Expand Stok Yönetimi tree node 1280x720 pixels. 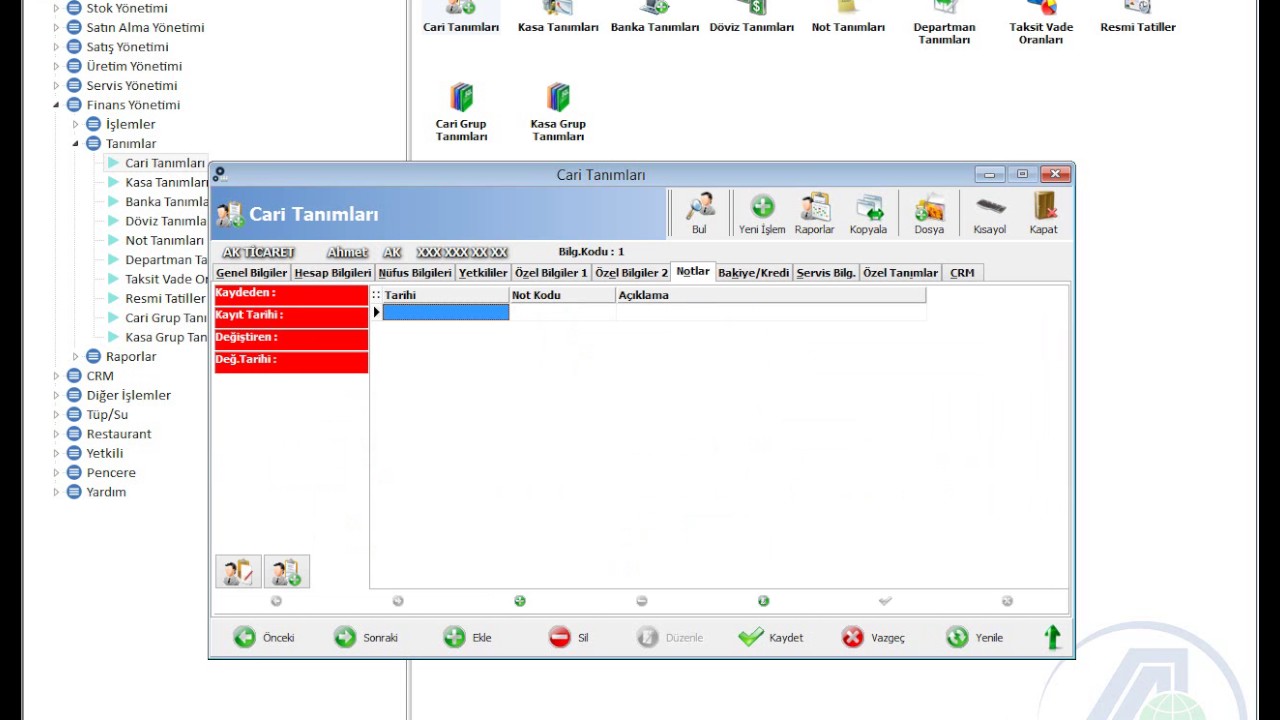tap(57, 8)
